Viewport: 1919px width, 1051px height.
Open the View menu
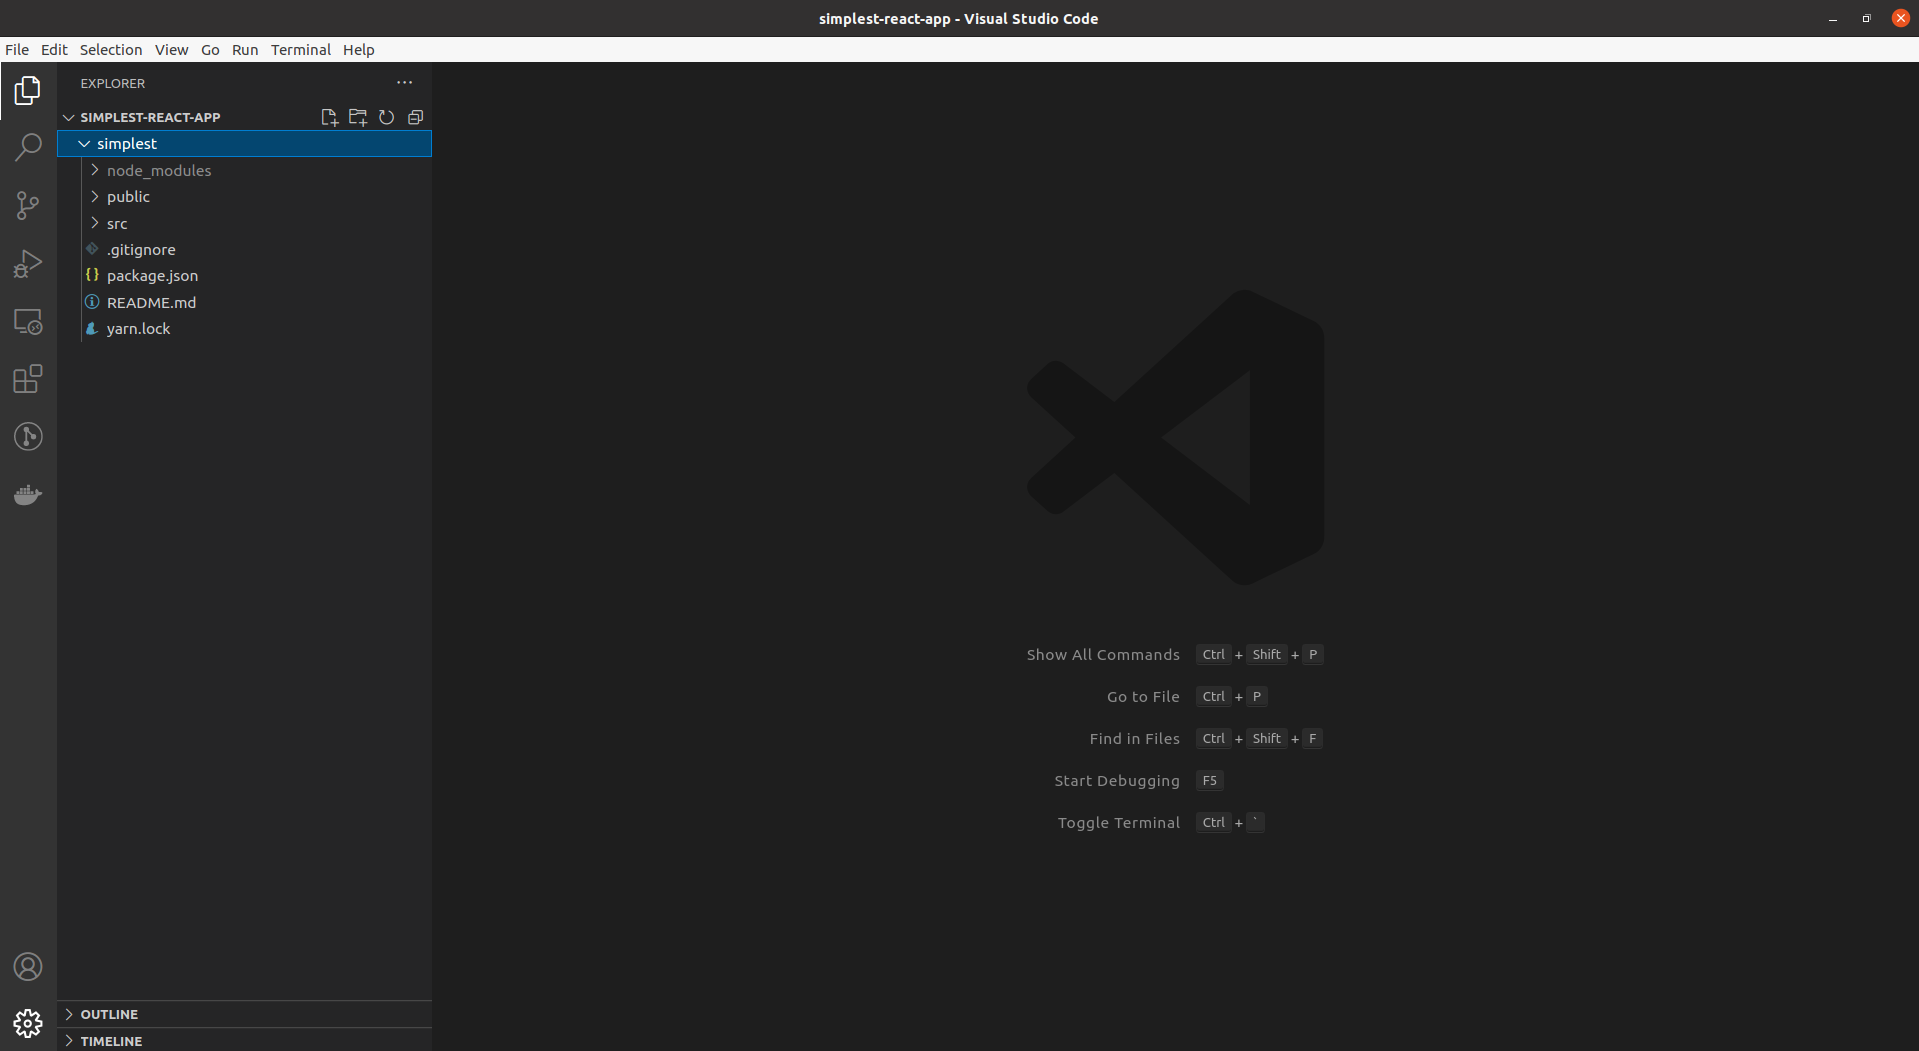point(171,50)
